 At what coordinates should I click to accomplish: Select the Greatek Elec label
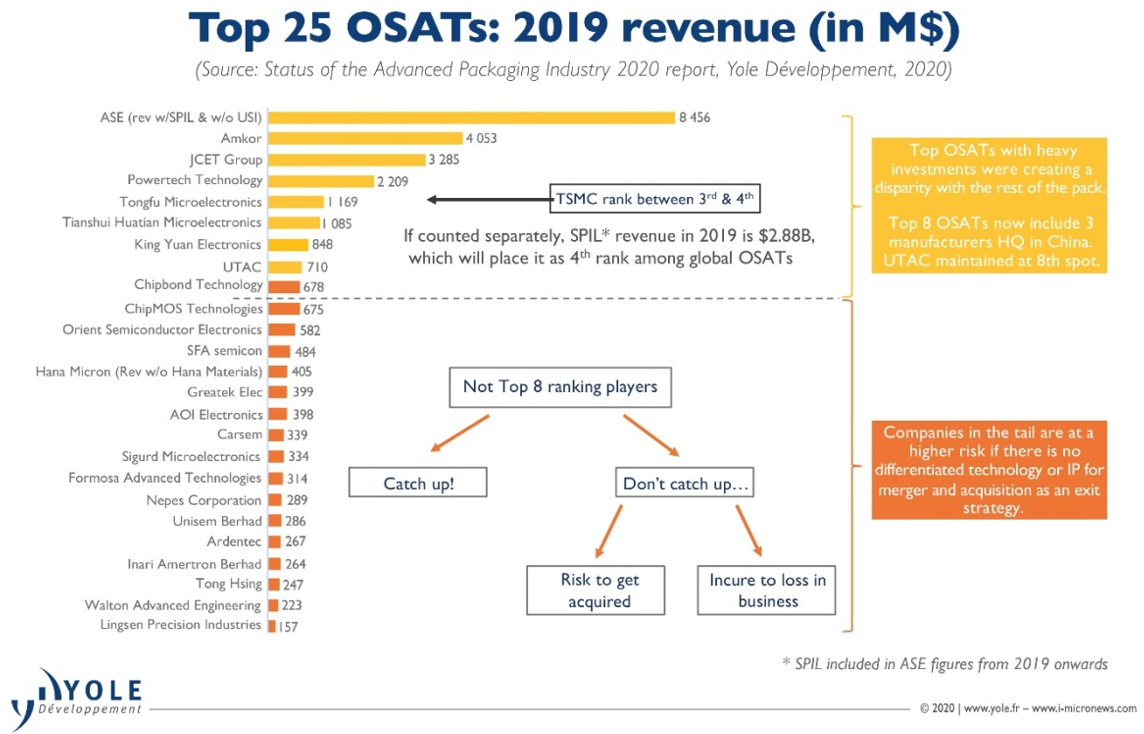point(225,393)
